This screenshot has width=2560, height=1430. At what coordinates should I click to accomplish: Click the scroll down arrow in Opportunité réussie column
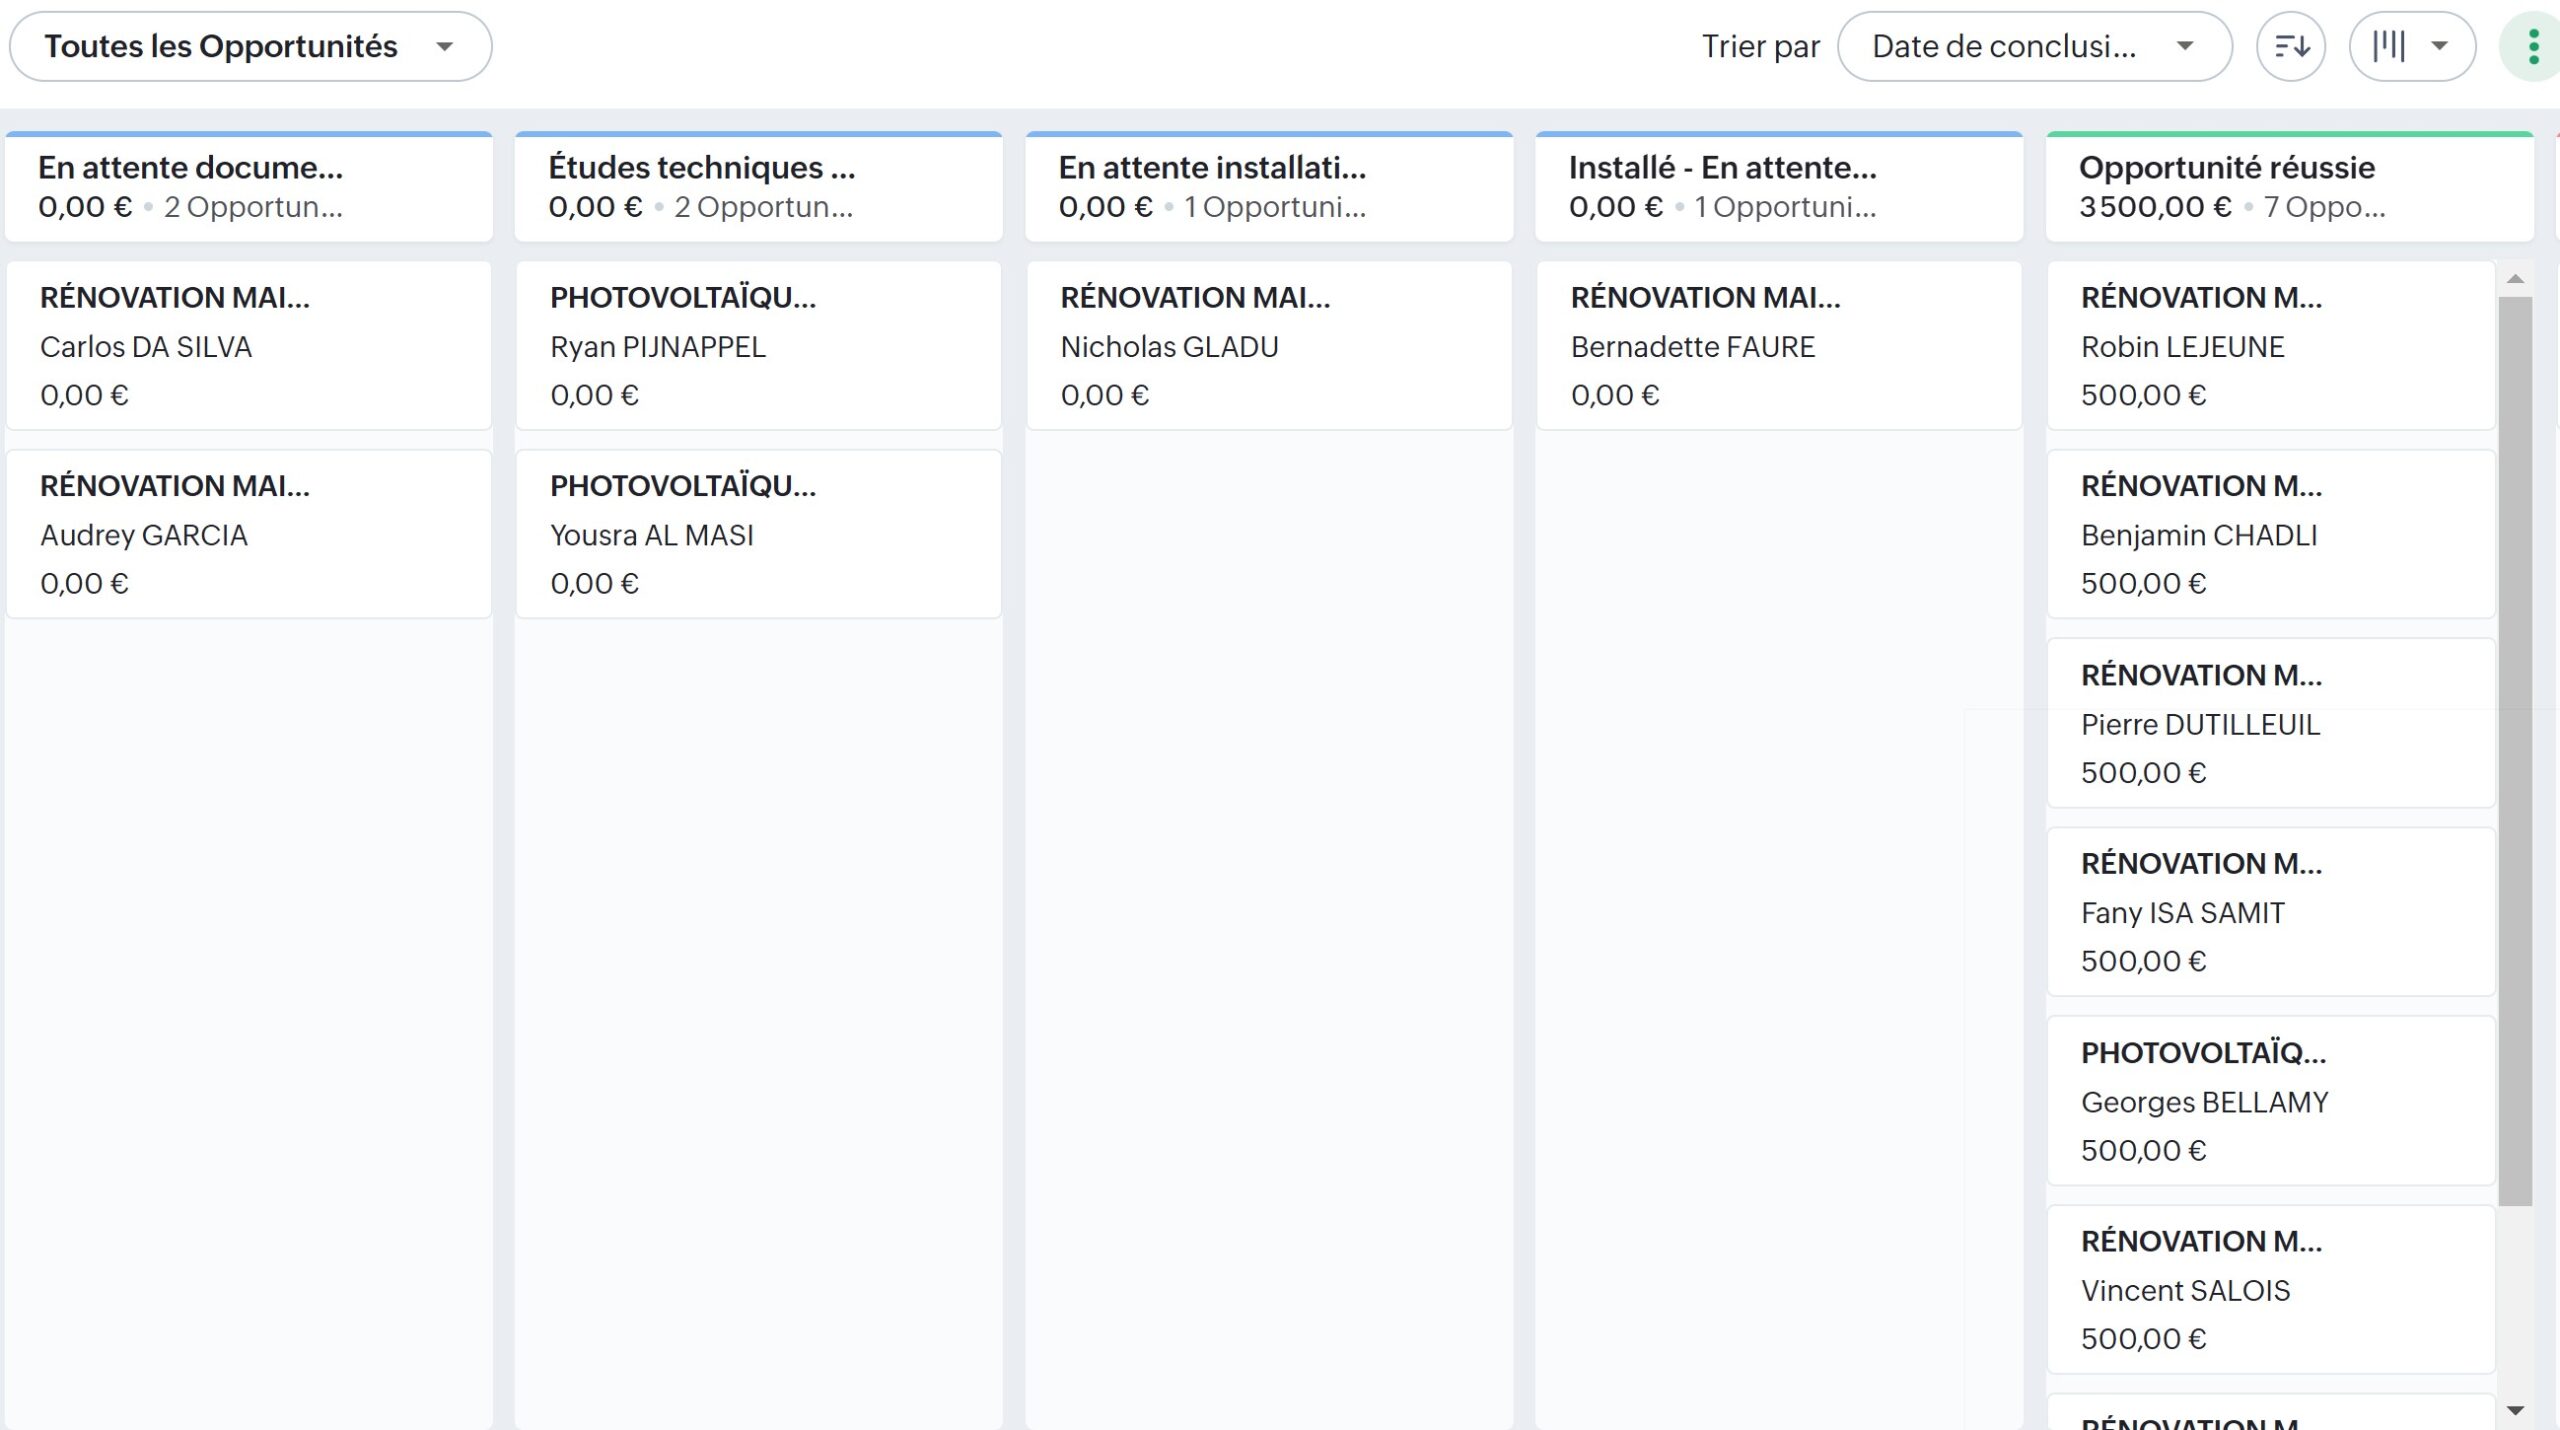(2516, 1411)
